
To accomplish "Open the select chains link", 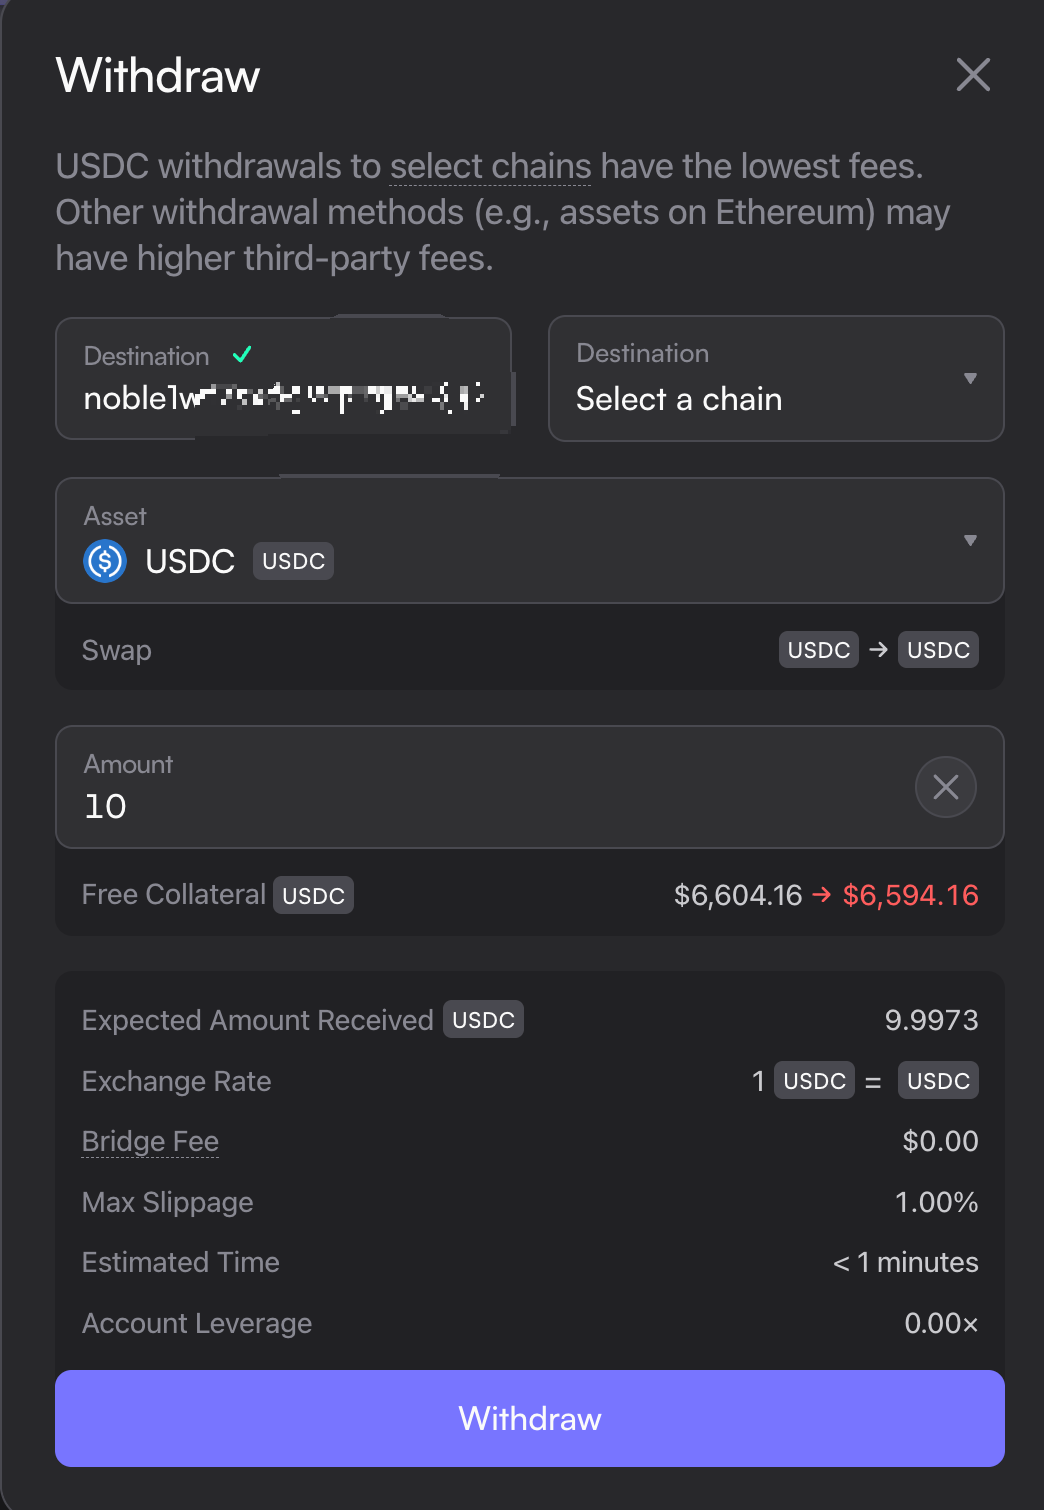I will pyautogui.click(x=490, y=166).
